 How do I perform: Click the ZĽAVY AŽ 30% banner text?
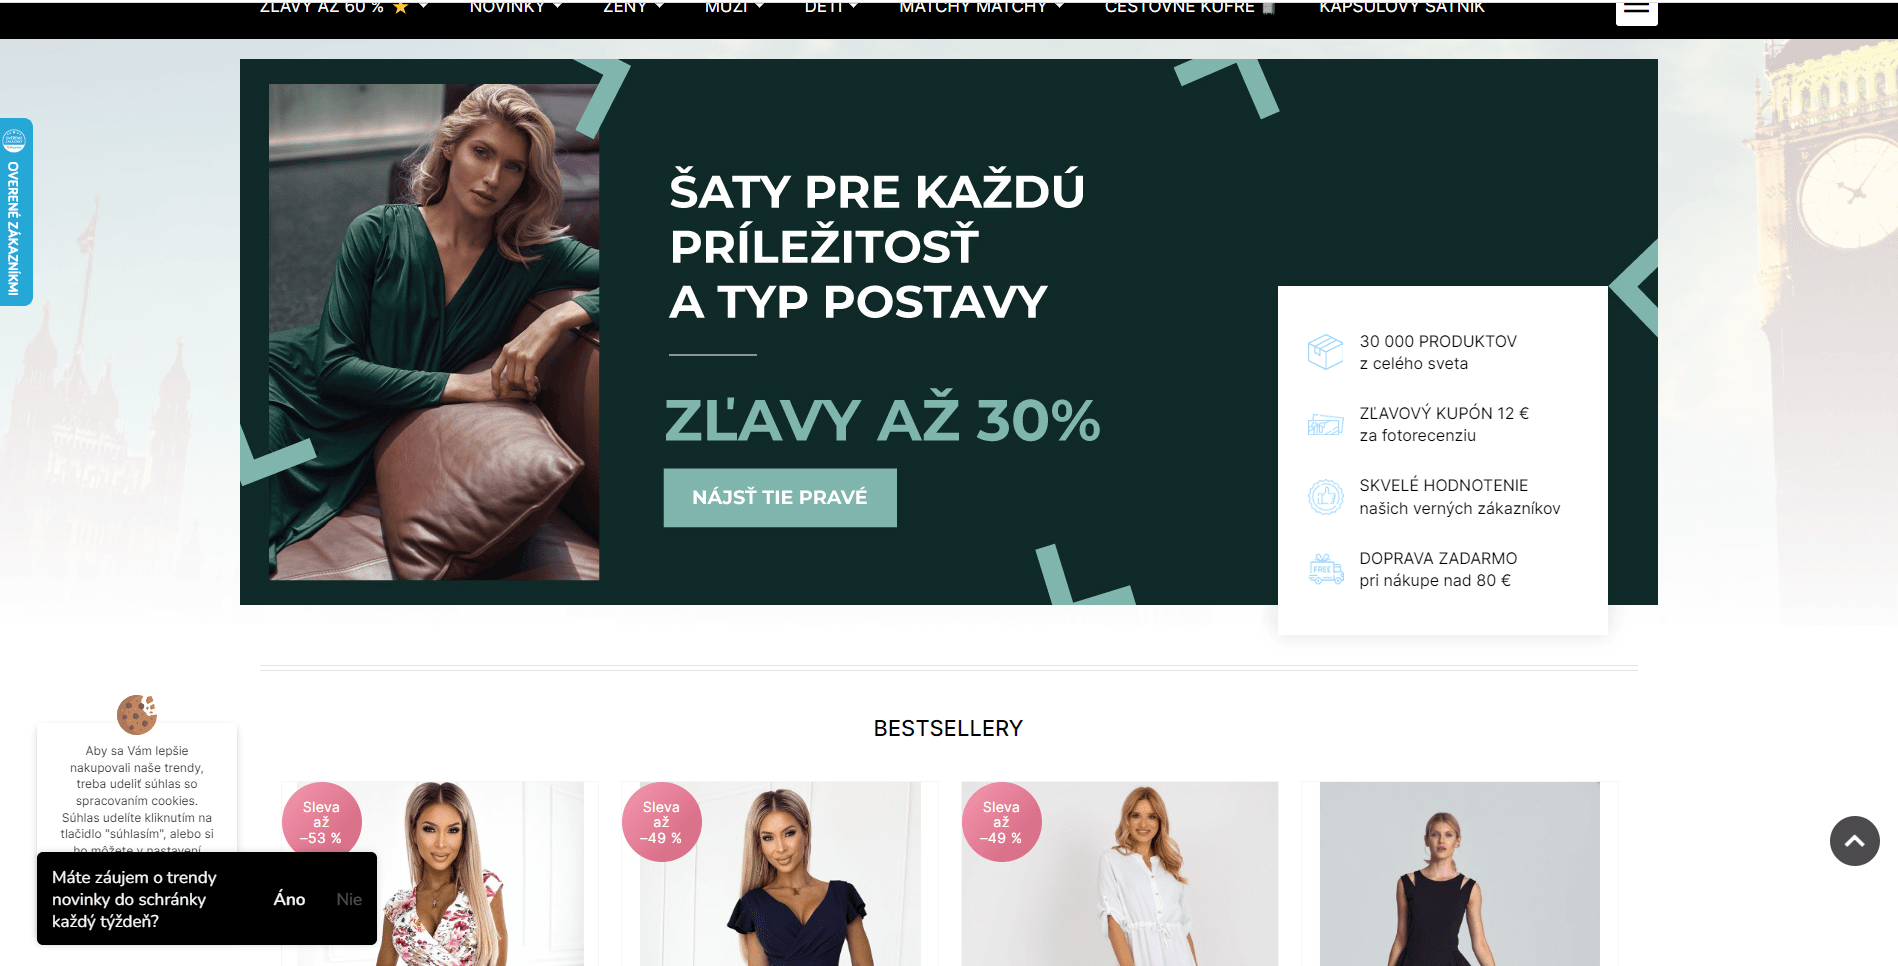(883, 420)
